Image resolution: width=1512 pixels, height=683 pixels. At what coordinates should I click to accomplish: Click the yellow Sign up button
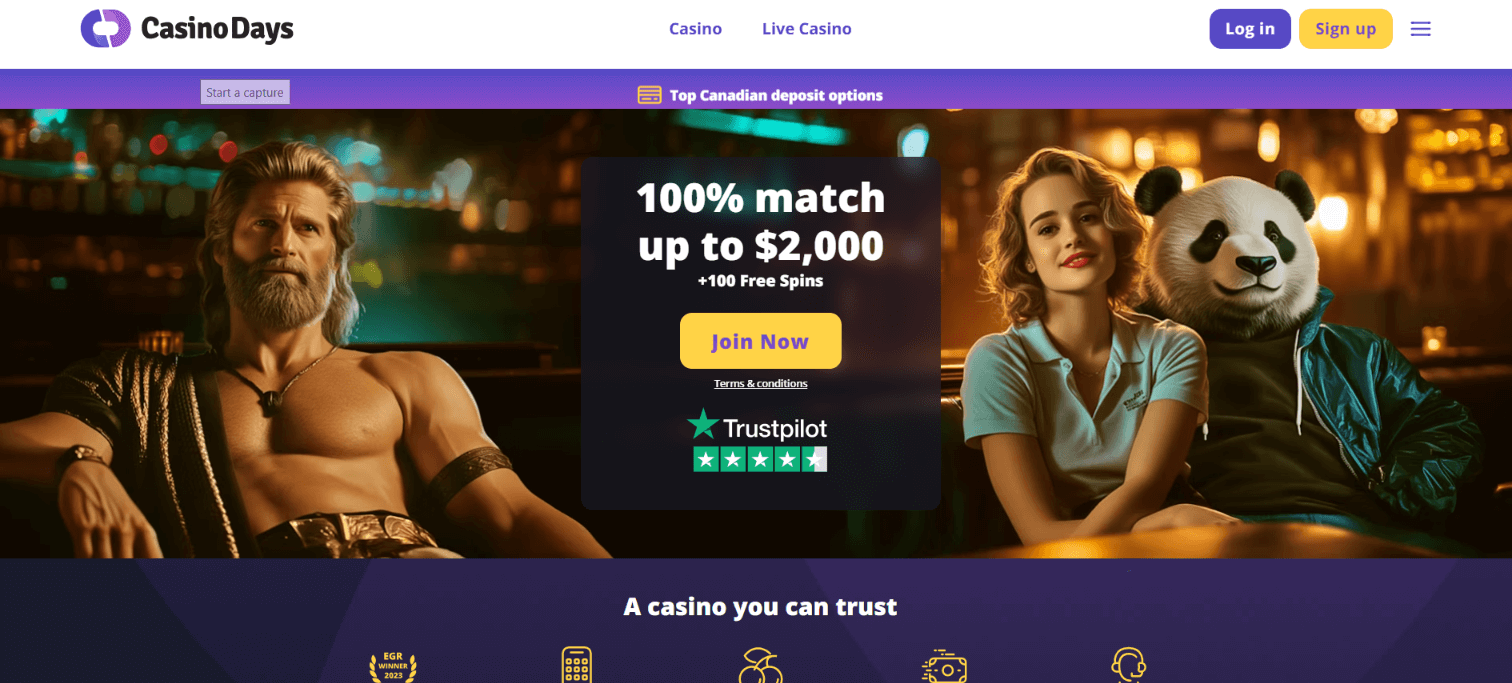pos(1345,29)
